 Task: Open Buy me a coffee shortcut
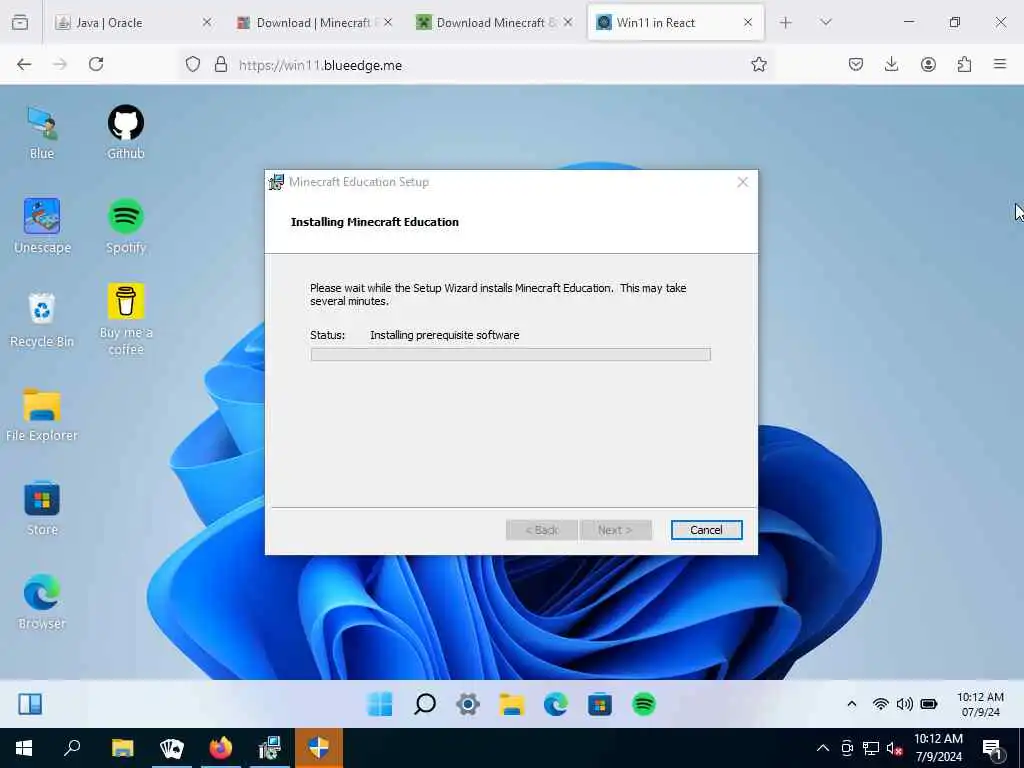coord(125,320)
